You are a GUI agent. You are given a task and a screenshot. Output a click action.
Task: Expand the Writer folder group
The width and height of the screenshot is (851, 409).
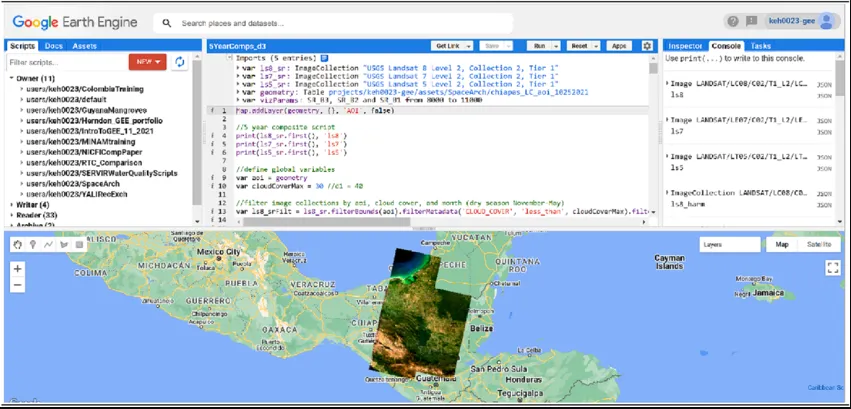[12, 205]
